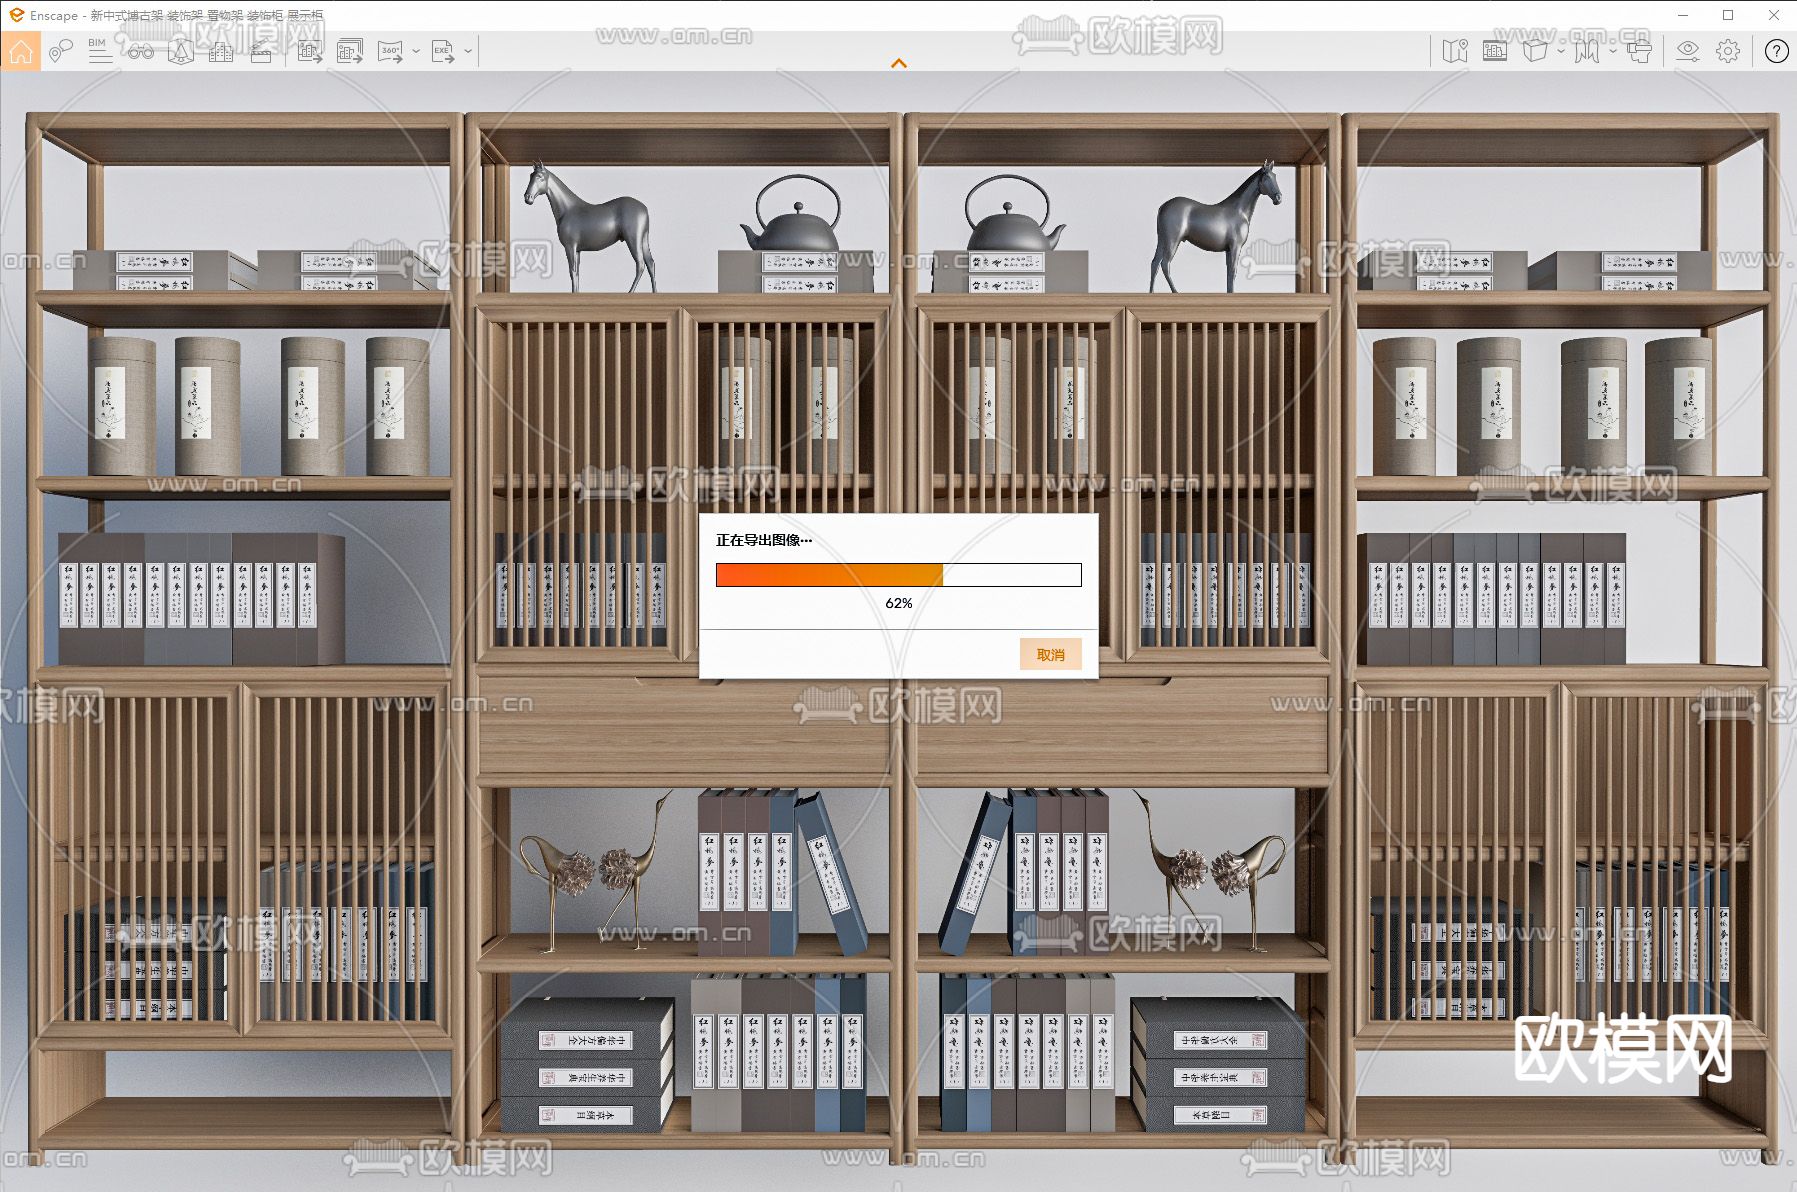
Task: Cancel the image export with 取消
Action: [x=1051, y=655]
